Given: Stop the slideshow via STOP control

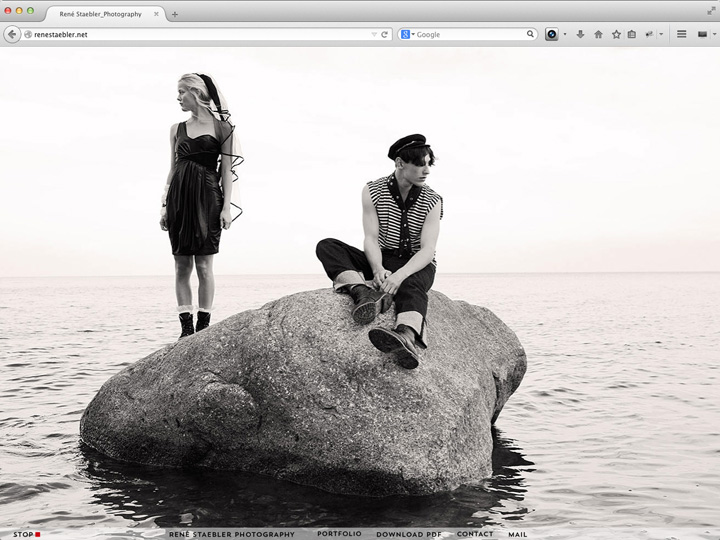Looking at the screenshot, I should 26,534.
